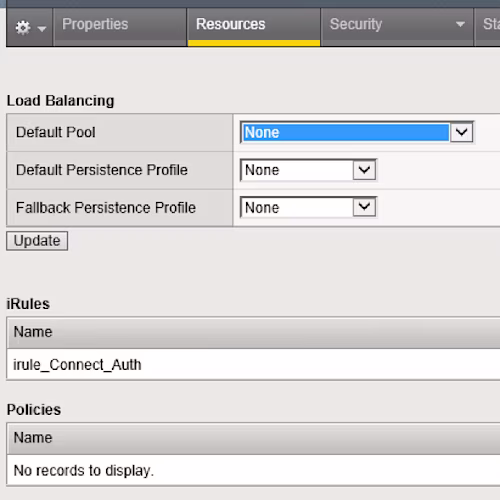Open the Default Persistence Profile dropdown
The image size is (500, 500).
(308, 170)
